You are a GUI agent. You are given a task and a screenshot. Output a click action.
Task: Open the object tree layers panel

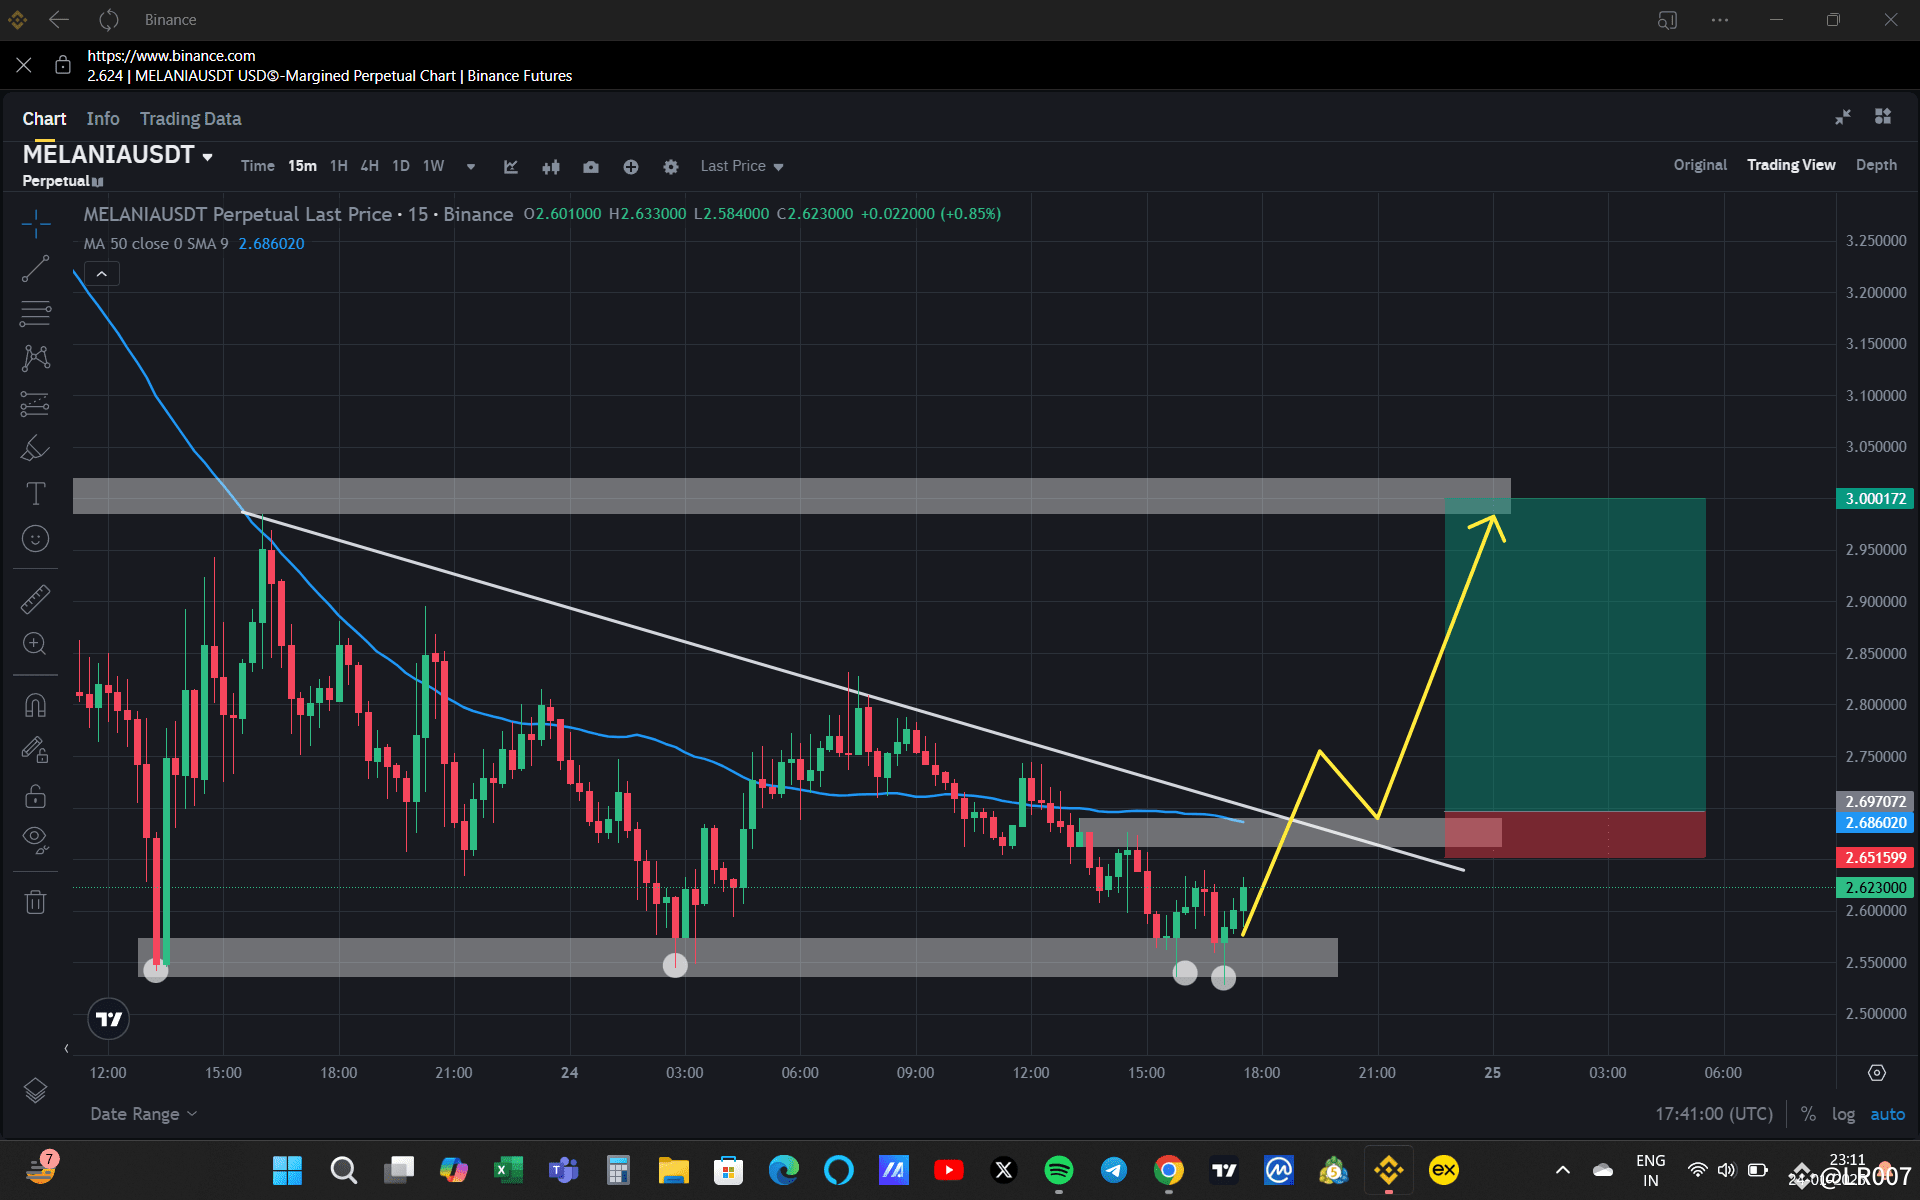click(36, 1090)
